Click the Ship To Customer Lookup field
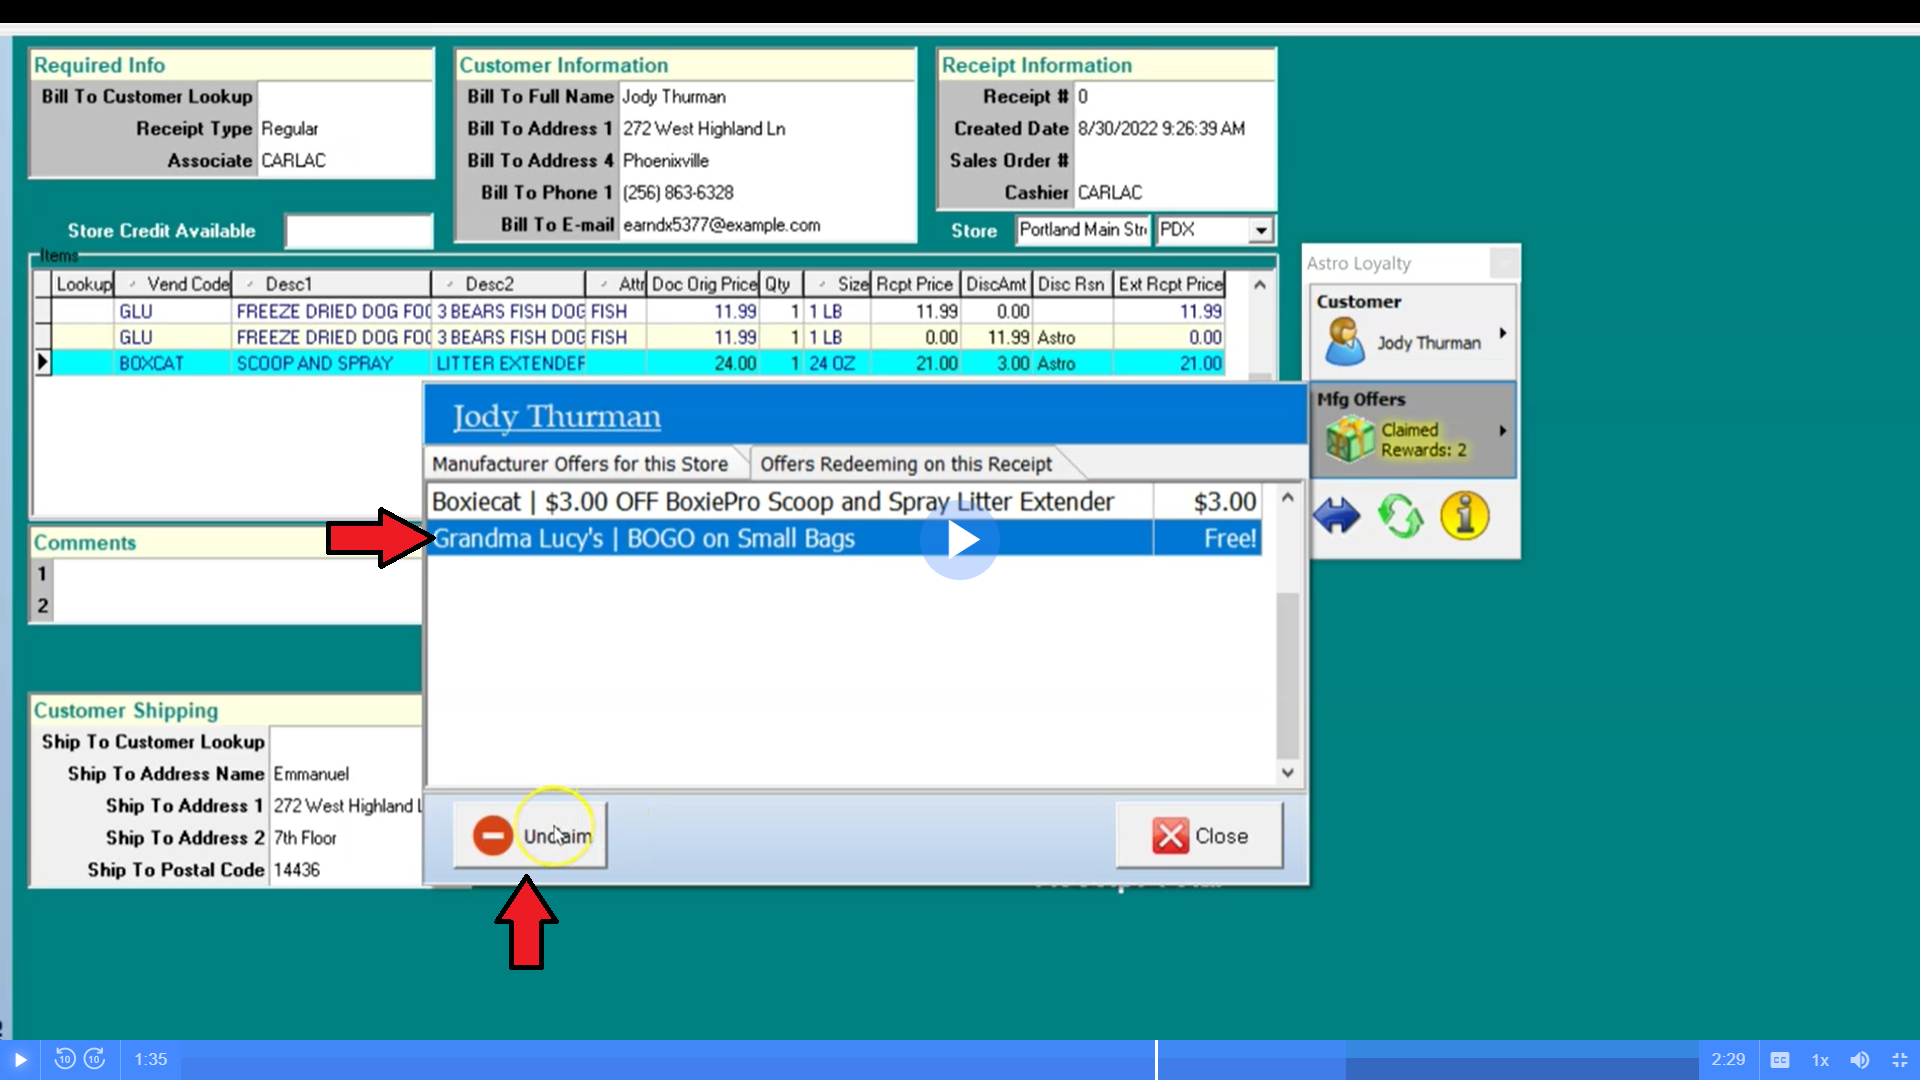 tap(346, 742)
